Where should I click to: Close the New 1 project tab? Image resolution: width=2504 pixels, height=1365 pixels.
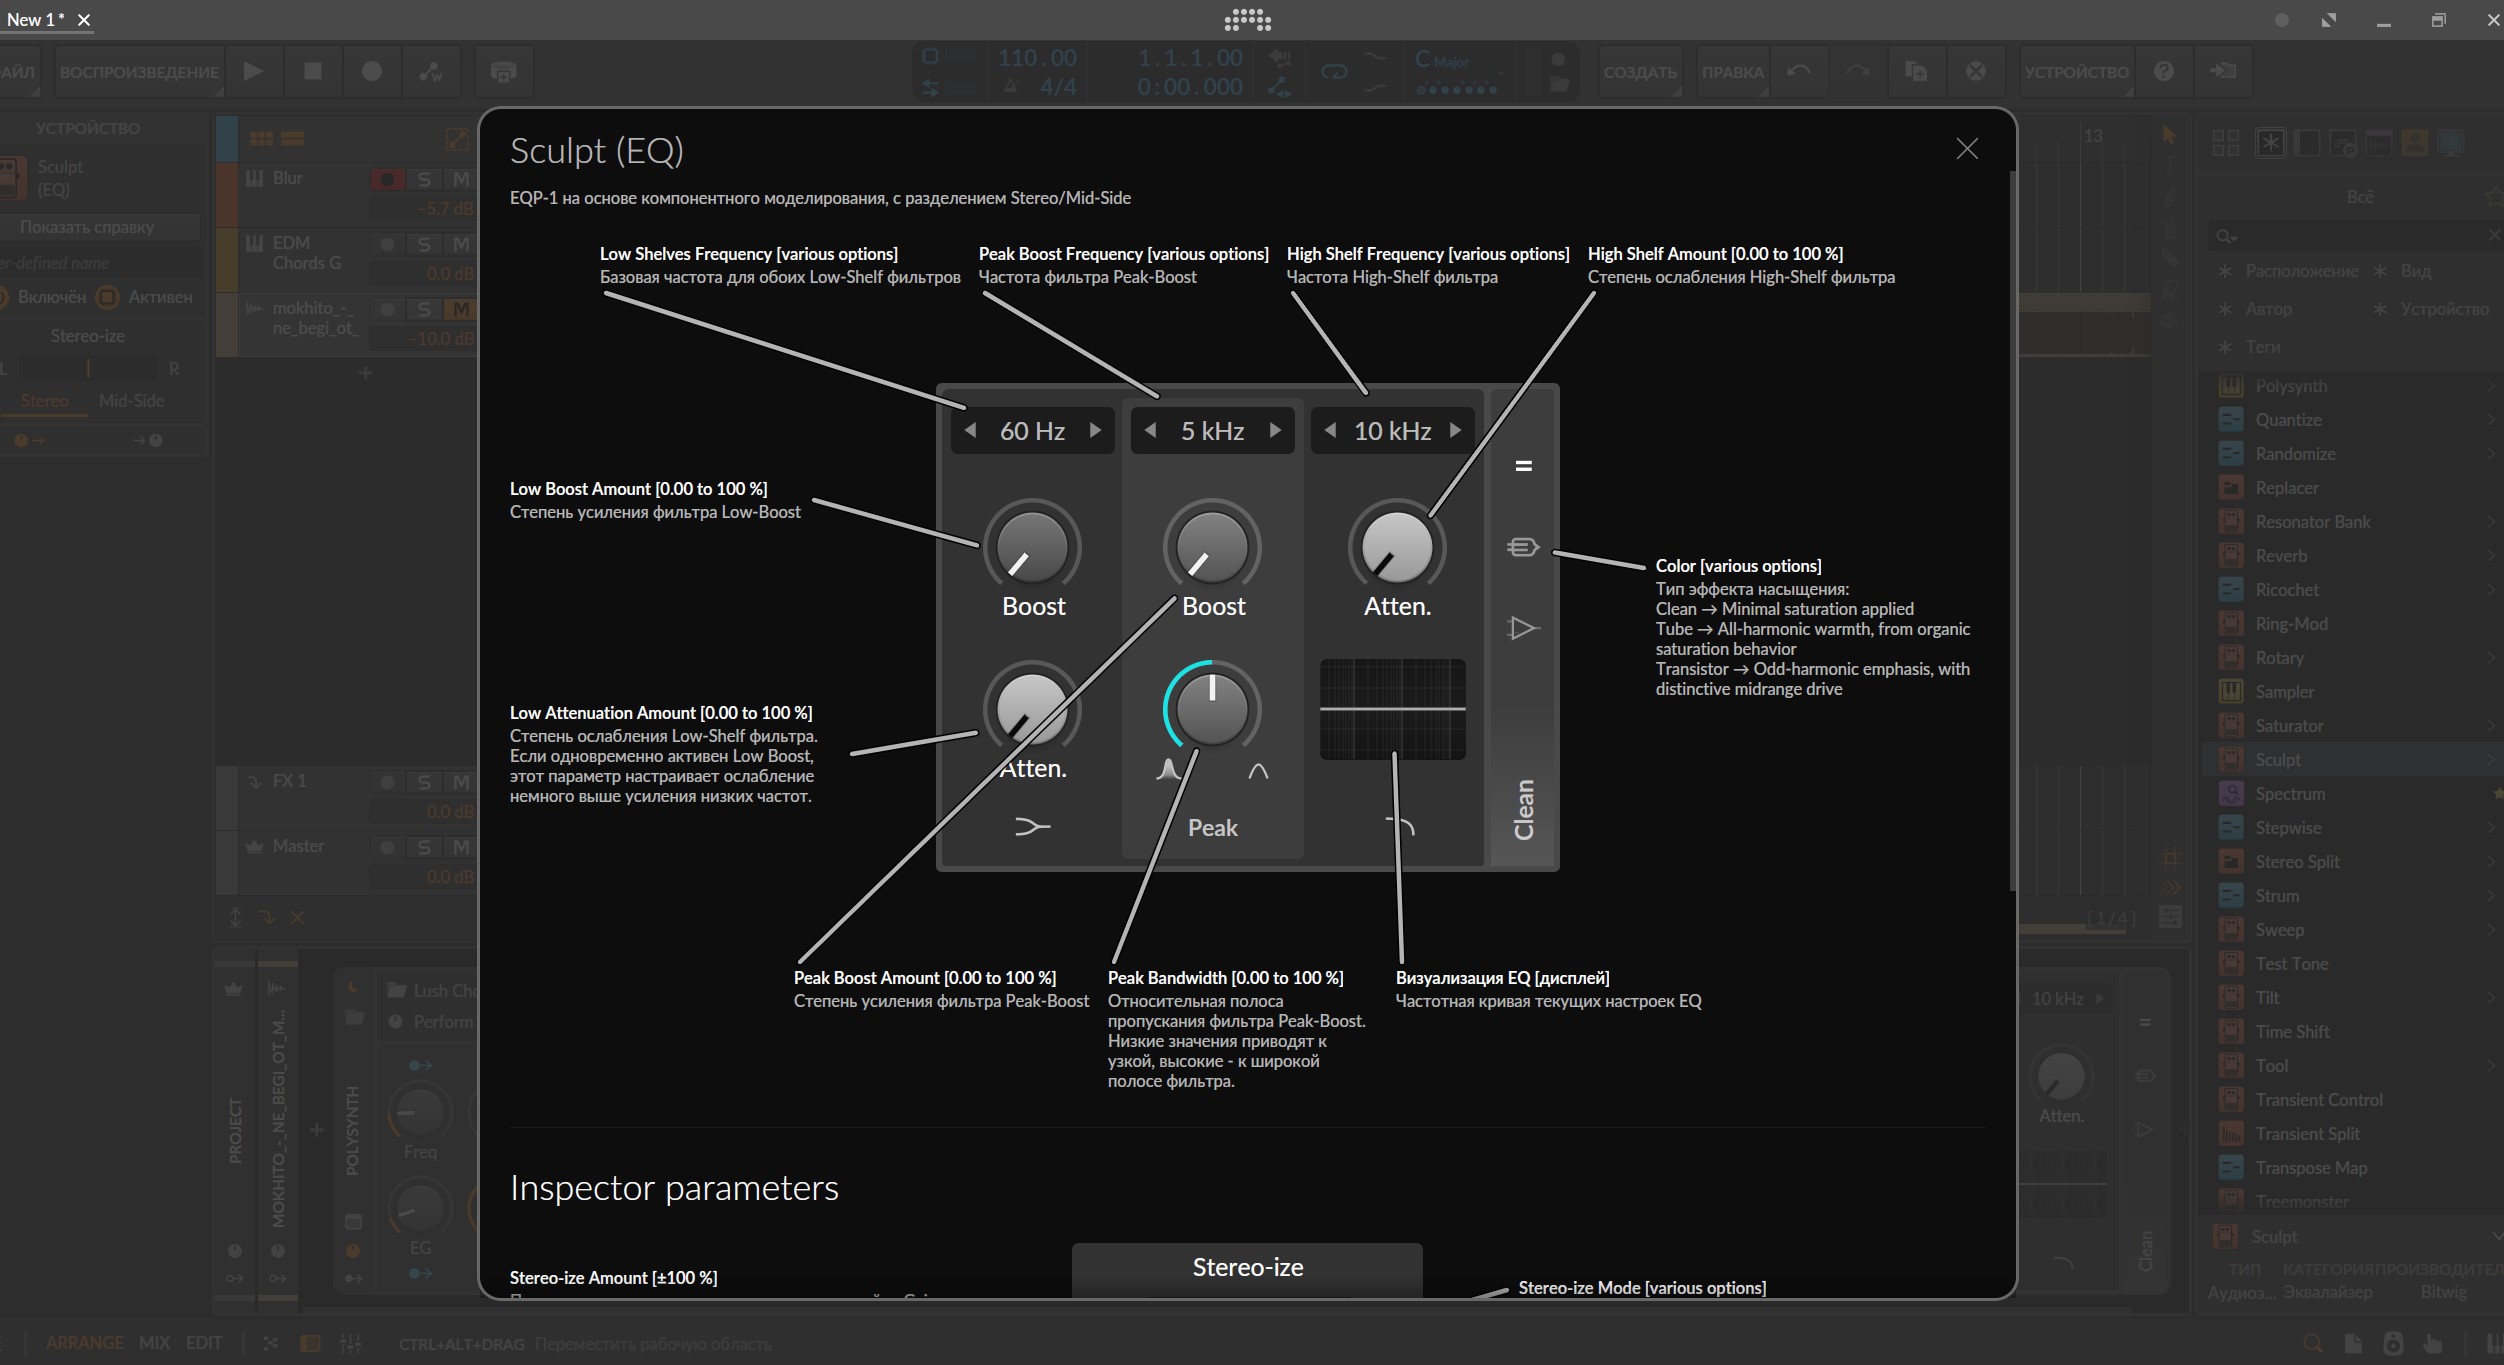point(84,20)
